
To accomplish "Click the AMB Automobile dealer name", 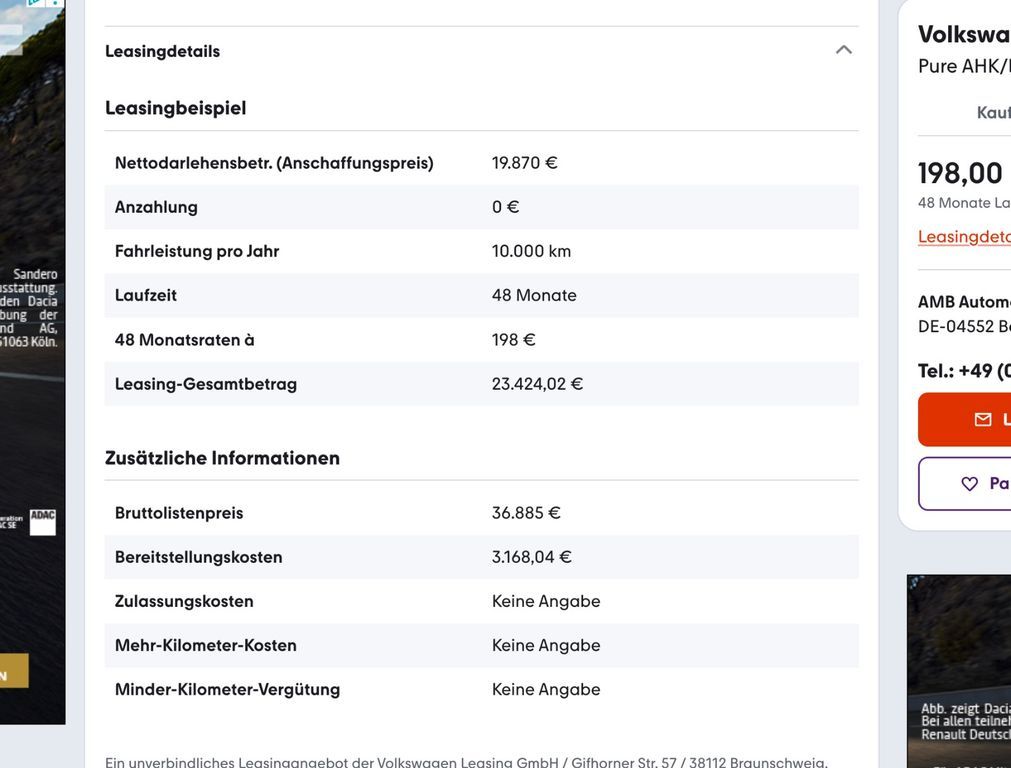I will click(x=964, y=302).
